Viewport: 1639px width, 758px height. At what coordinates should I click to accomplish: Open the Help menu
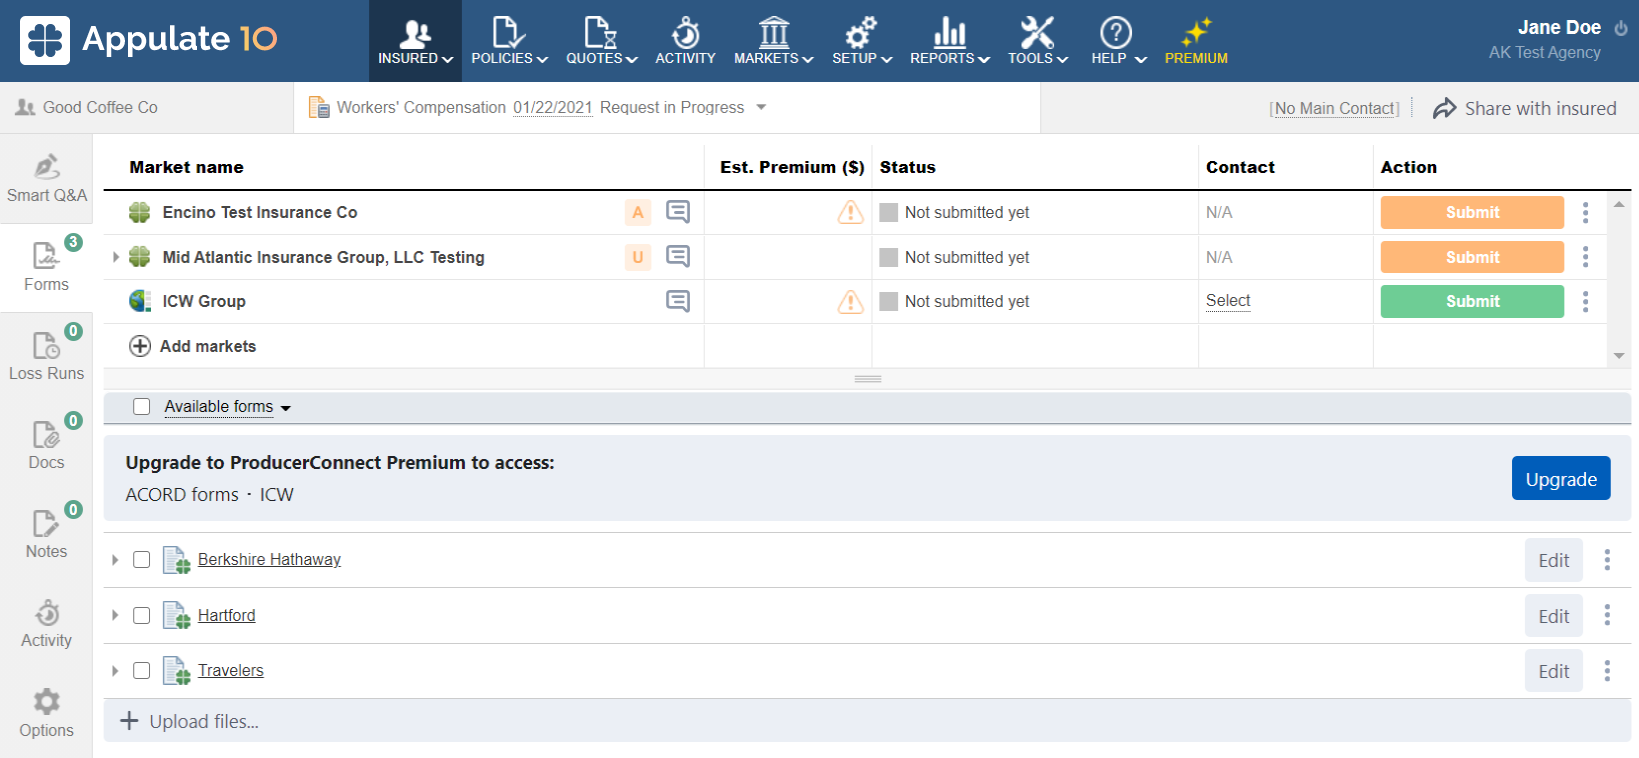click(x=1118, y=41)
